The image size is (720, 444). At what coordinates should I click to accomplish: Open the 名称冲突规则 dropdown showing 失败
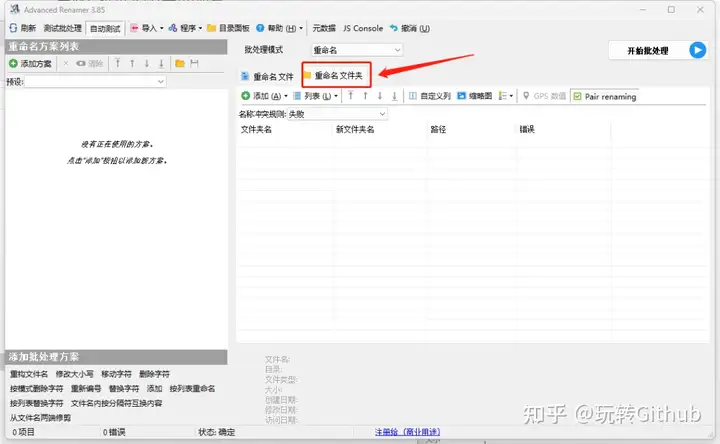(337, 114)
